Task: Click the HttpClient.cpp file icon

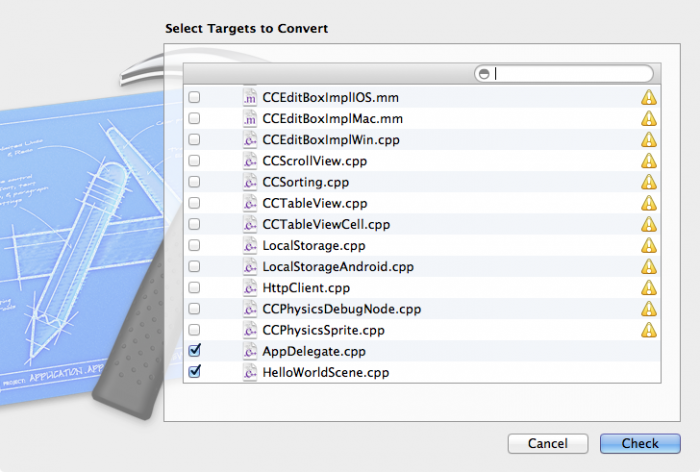Action: 250,288
